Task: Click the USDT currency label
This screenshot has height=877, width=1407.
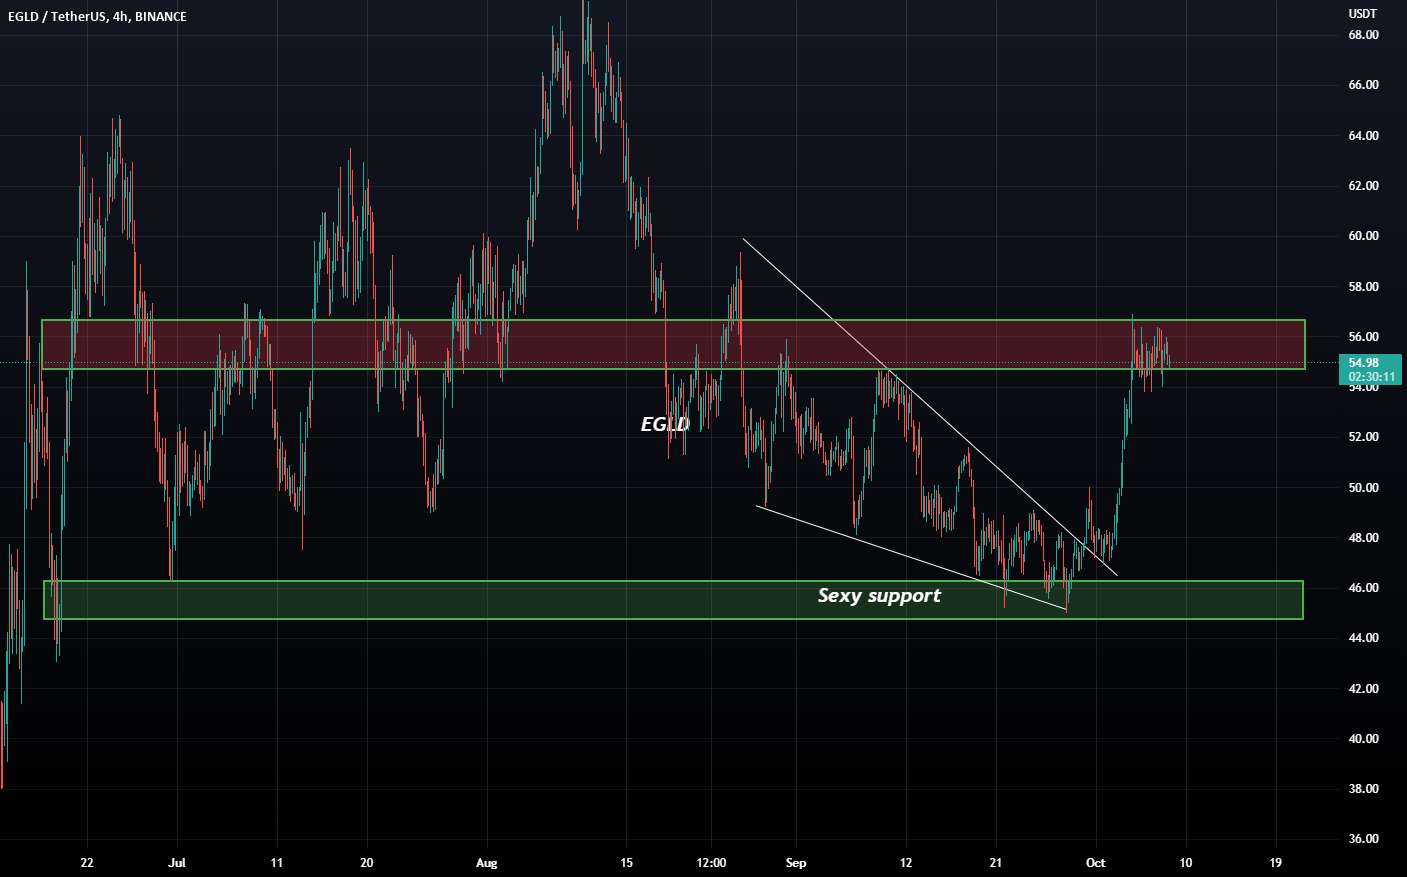Action: [x=1362, y=14]
